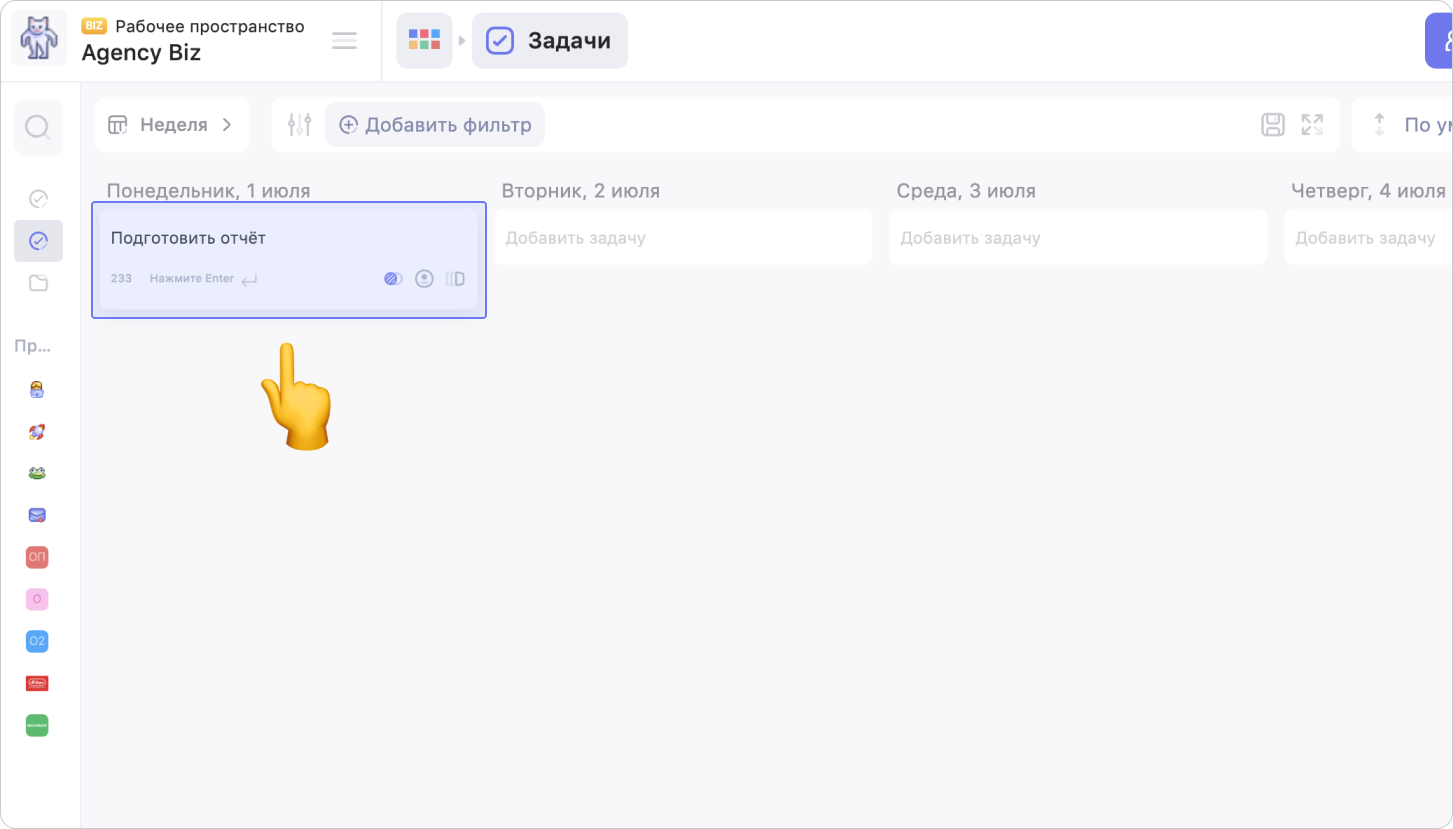The width and height of the screenshot is (1453, 829).
Task: Toggle the striped status switch on task card
Action: point(393,279)
